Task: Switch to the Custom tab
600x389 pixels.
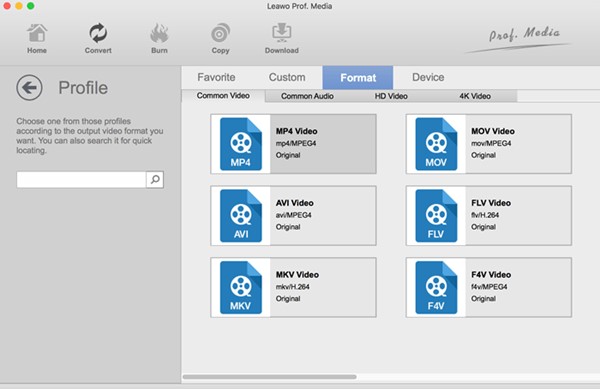Action: point(287,77)
